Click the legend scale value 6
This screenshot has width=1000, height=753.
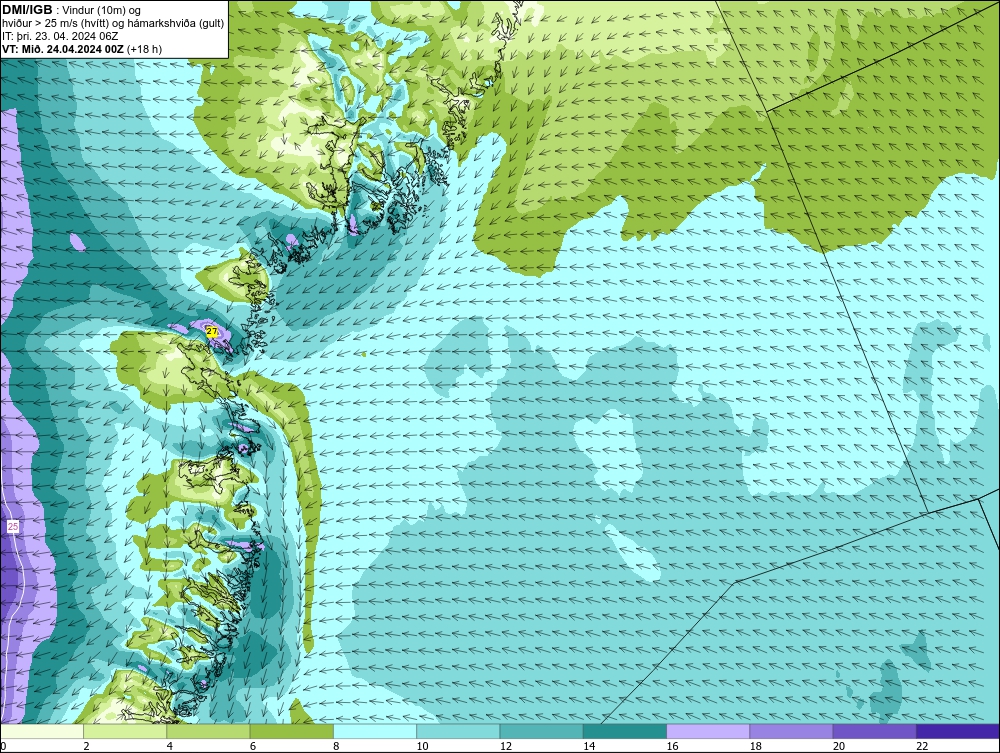tap(253, 747)
